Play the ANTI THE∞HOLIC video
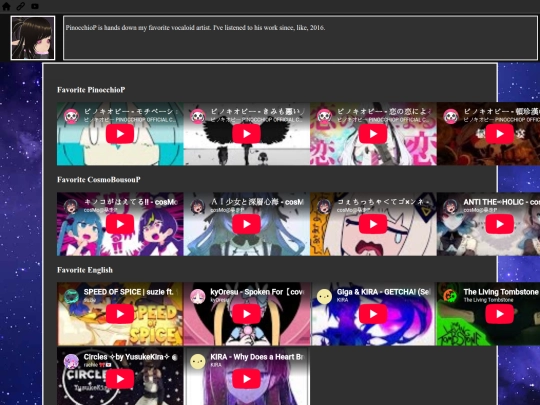Screen dimensions: 540x405 500,224
